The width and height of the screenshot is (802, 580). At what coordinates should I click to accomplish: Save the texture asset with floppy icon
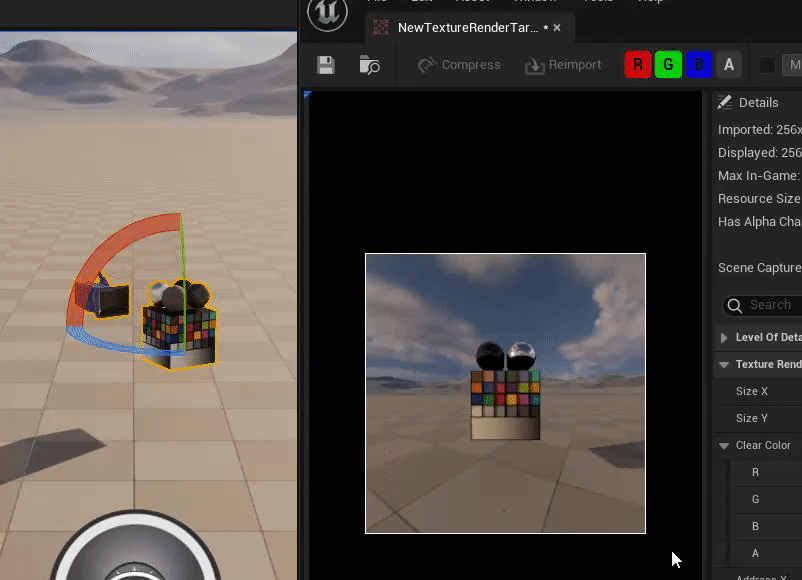[326, 65]
